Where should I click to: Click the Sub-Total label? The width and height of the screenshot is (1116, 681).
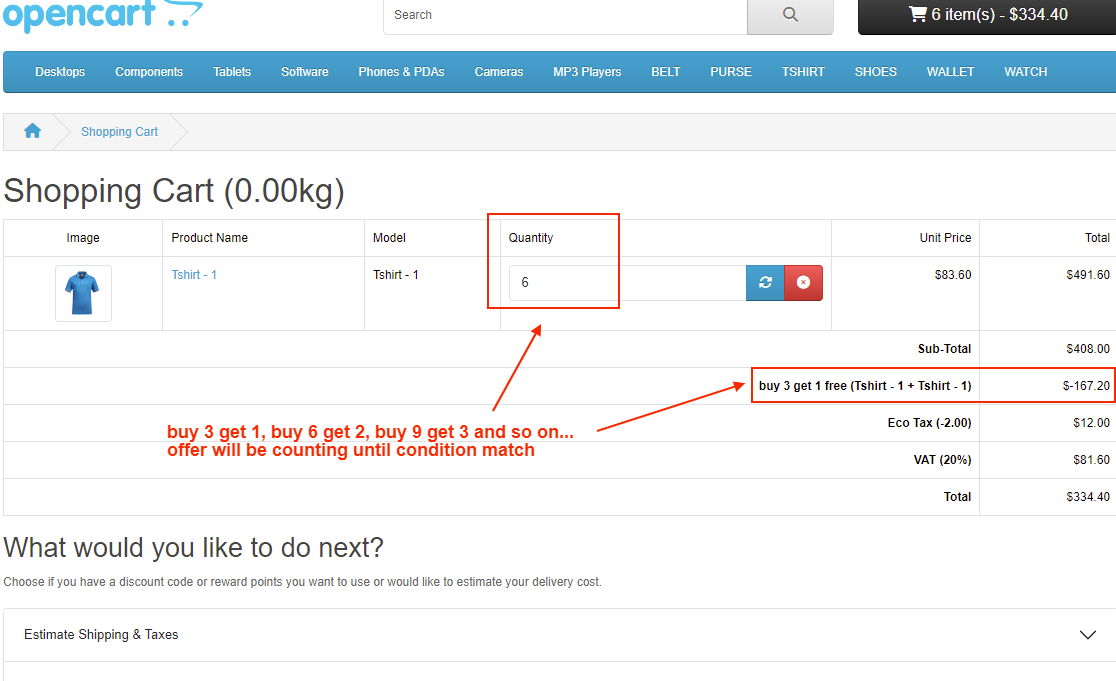(x=944, y=349)
